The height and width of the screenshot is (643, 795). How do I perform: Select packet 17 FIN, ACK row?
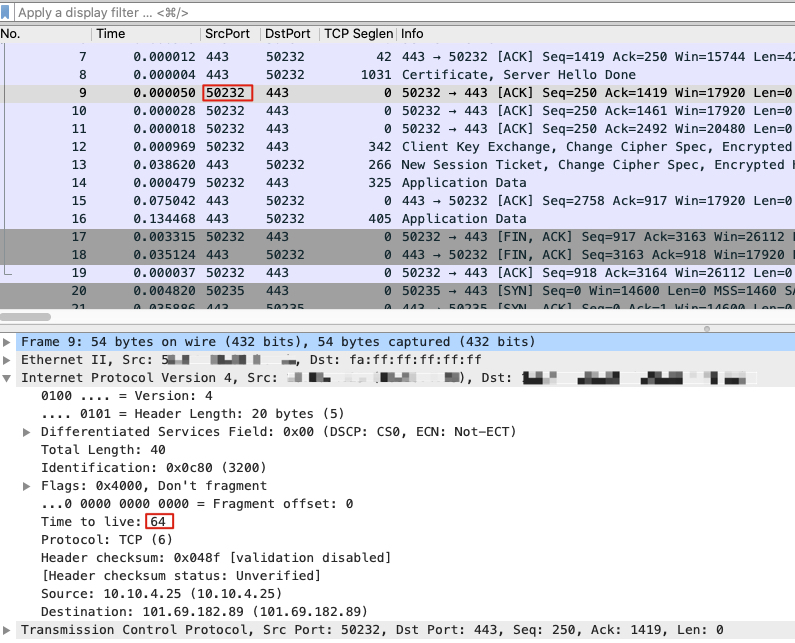click(x=398, y=237)
